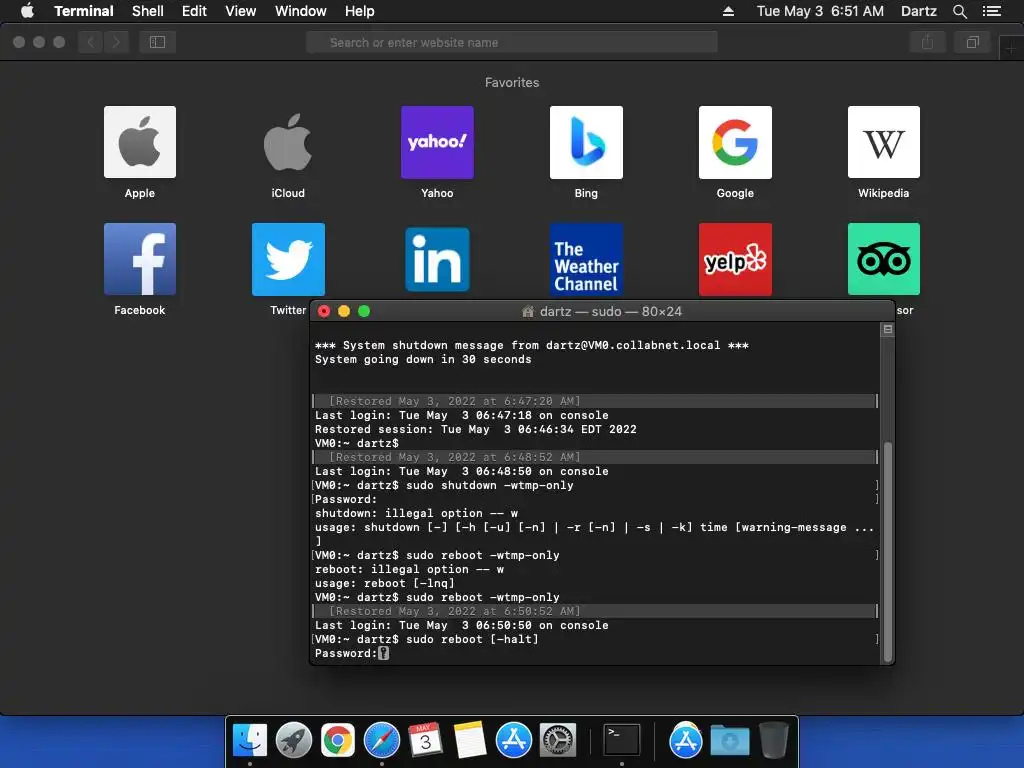Open the Facebook favorite tile

point(140,259)
